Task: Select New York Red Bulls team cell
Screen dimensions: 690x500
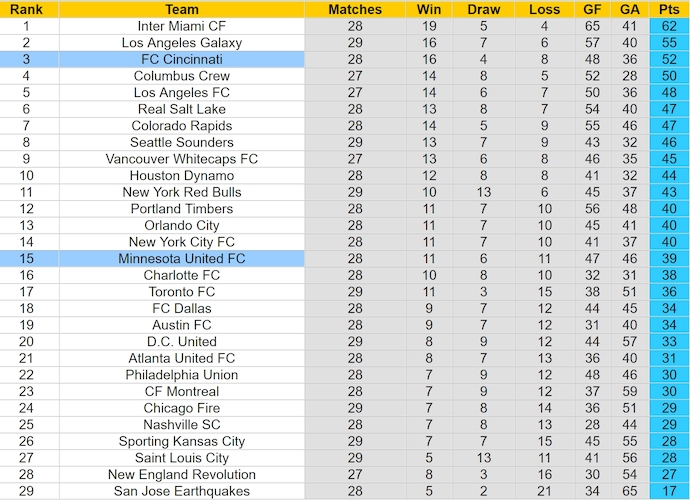Action: click(182, 192)
